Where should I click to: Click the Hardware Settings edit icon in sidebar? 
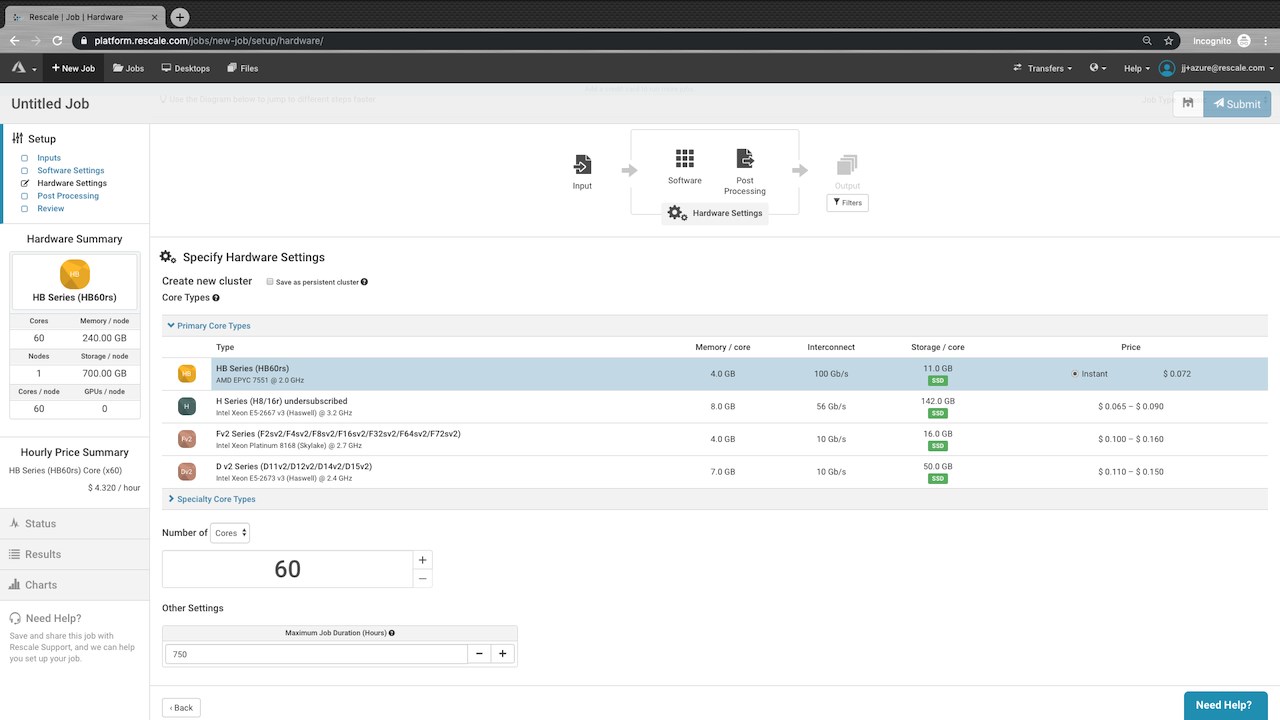25,183
